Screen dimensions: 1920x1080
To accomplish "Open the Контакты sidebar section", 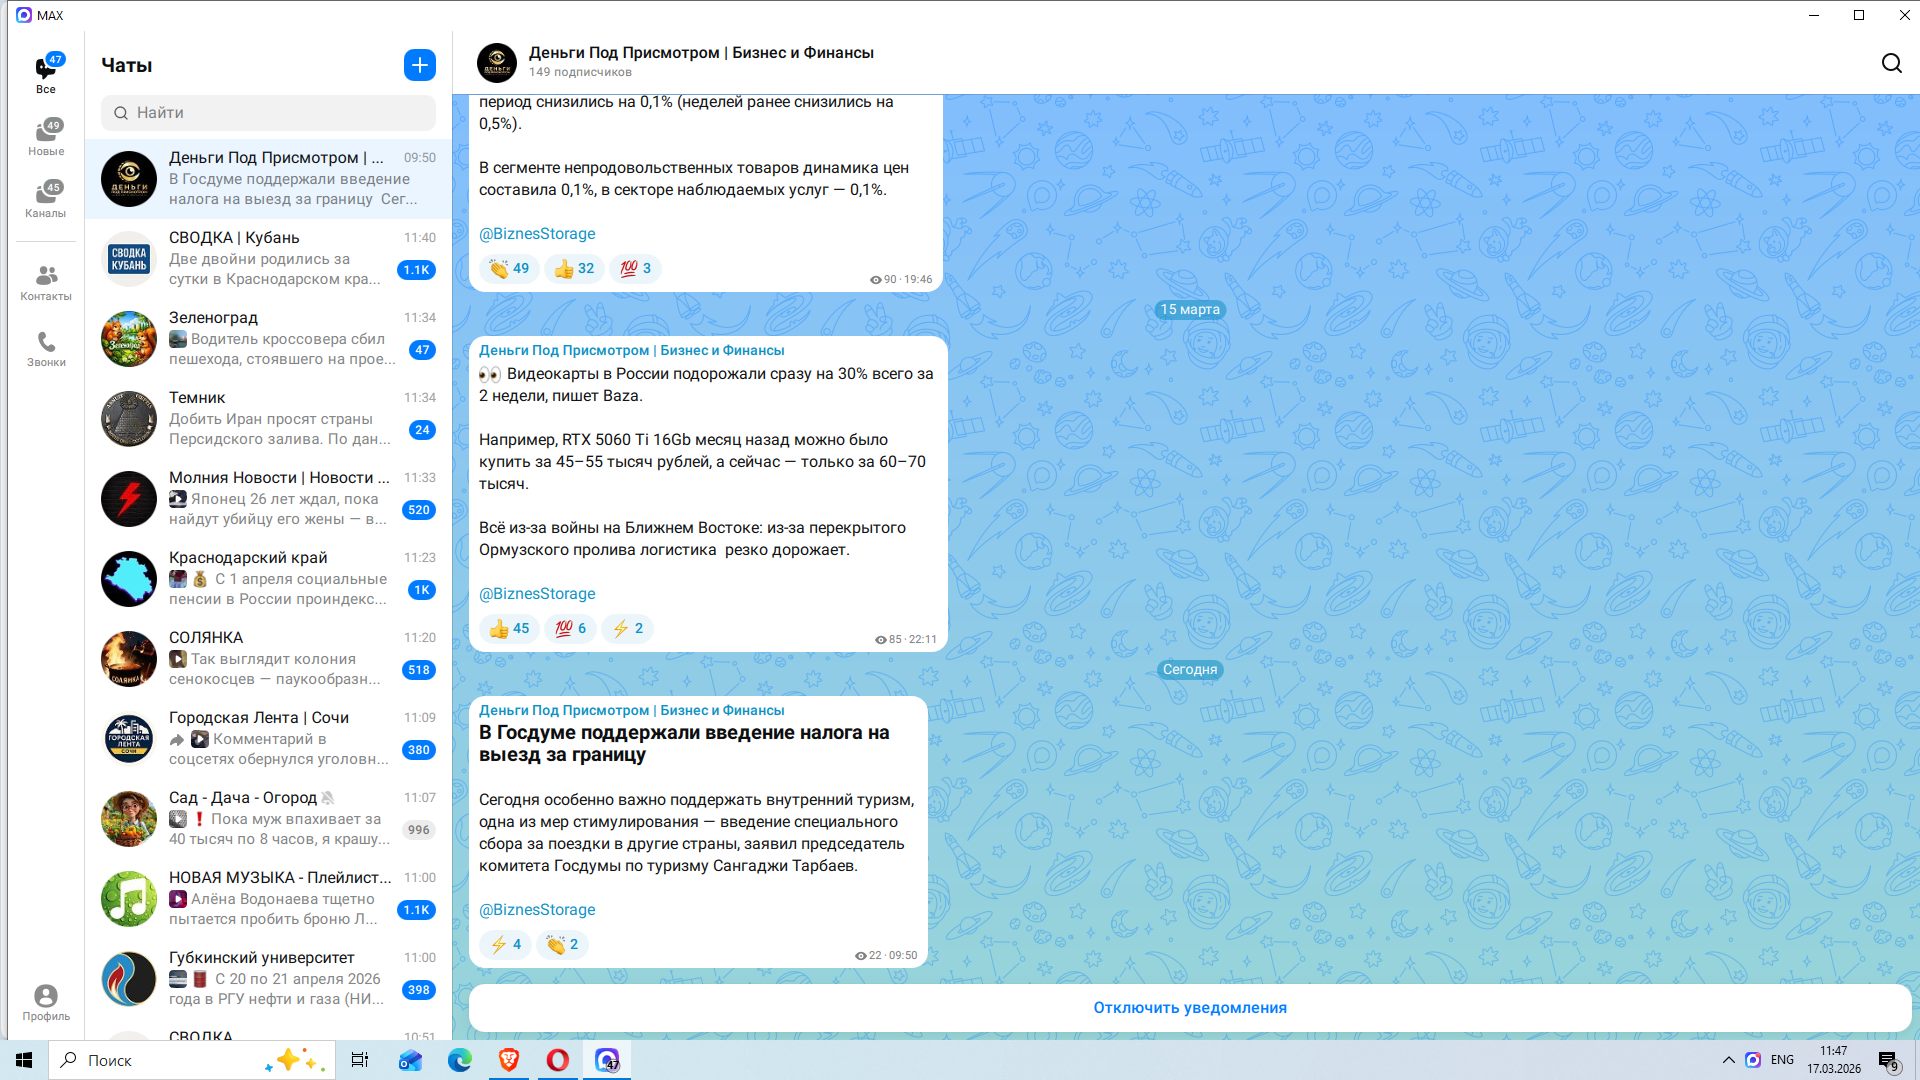I will click(x=46, y=283).
